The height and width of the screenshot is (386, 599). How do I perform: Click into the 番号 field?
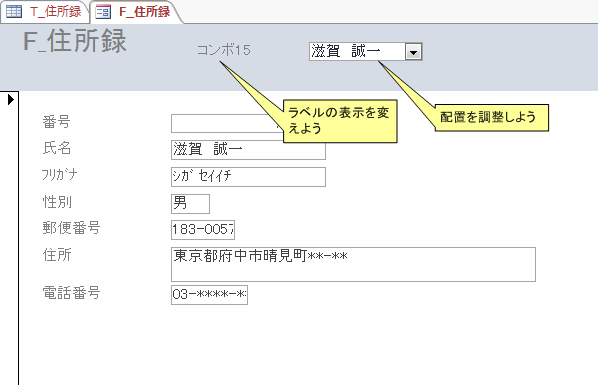click(x=227, y=123)
